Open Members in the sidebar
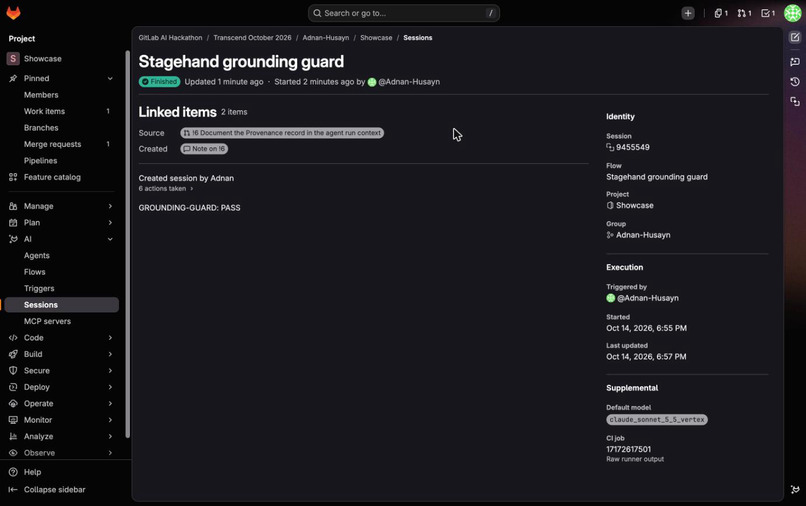 (61, 95)
